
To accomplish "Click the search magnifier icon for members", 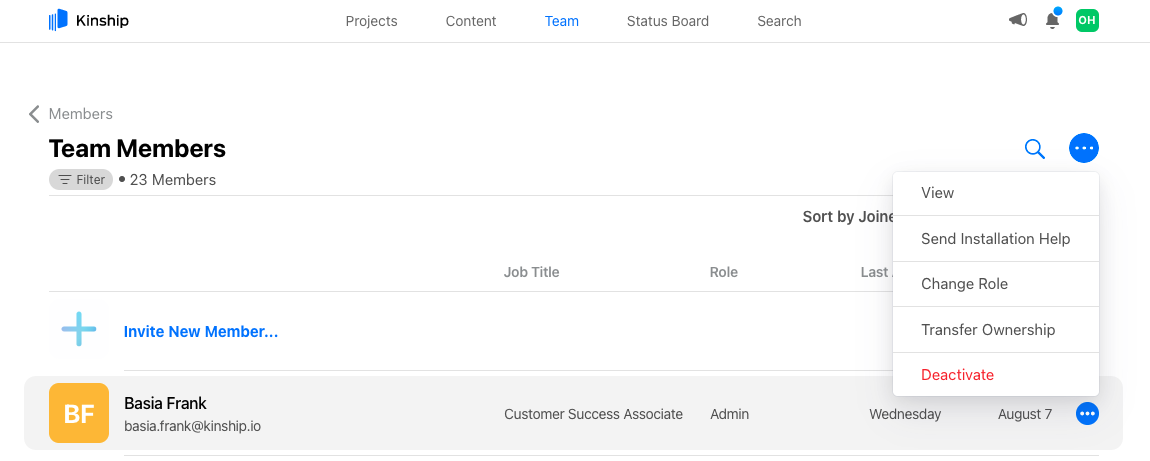I will click(x=1035, y=149).
